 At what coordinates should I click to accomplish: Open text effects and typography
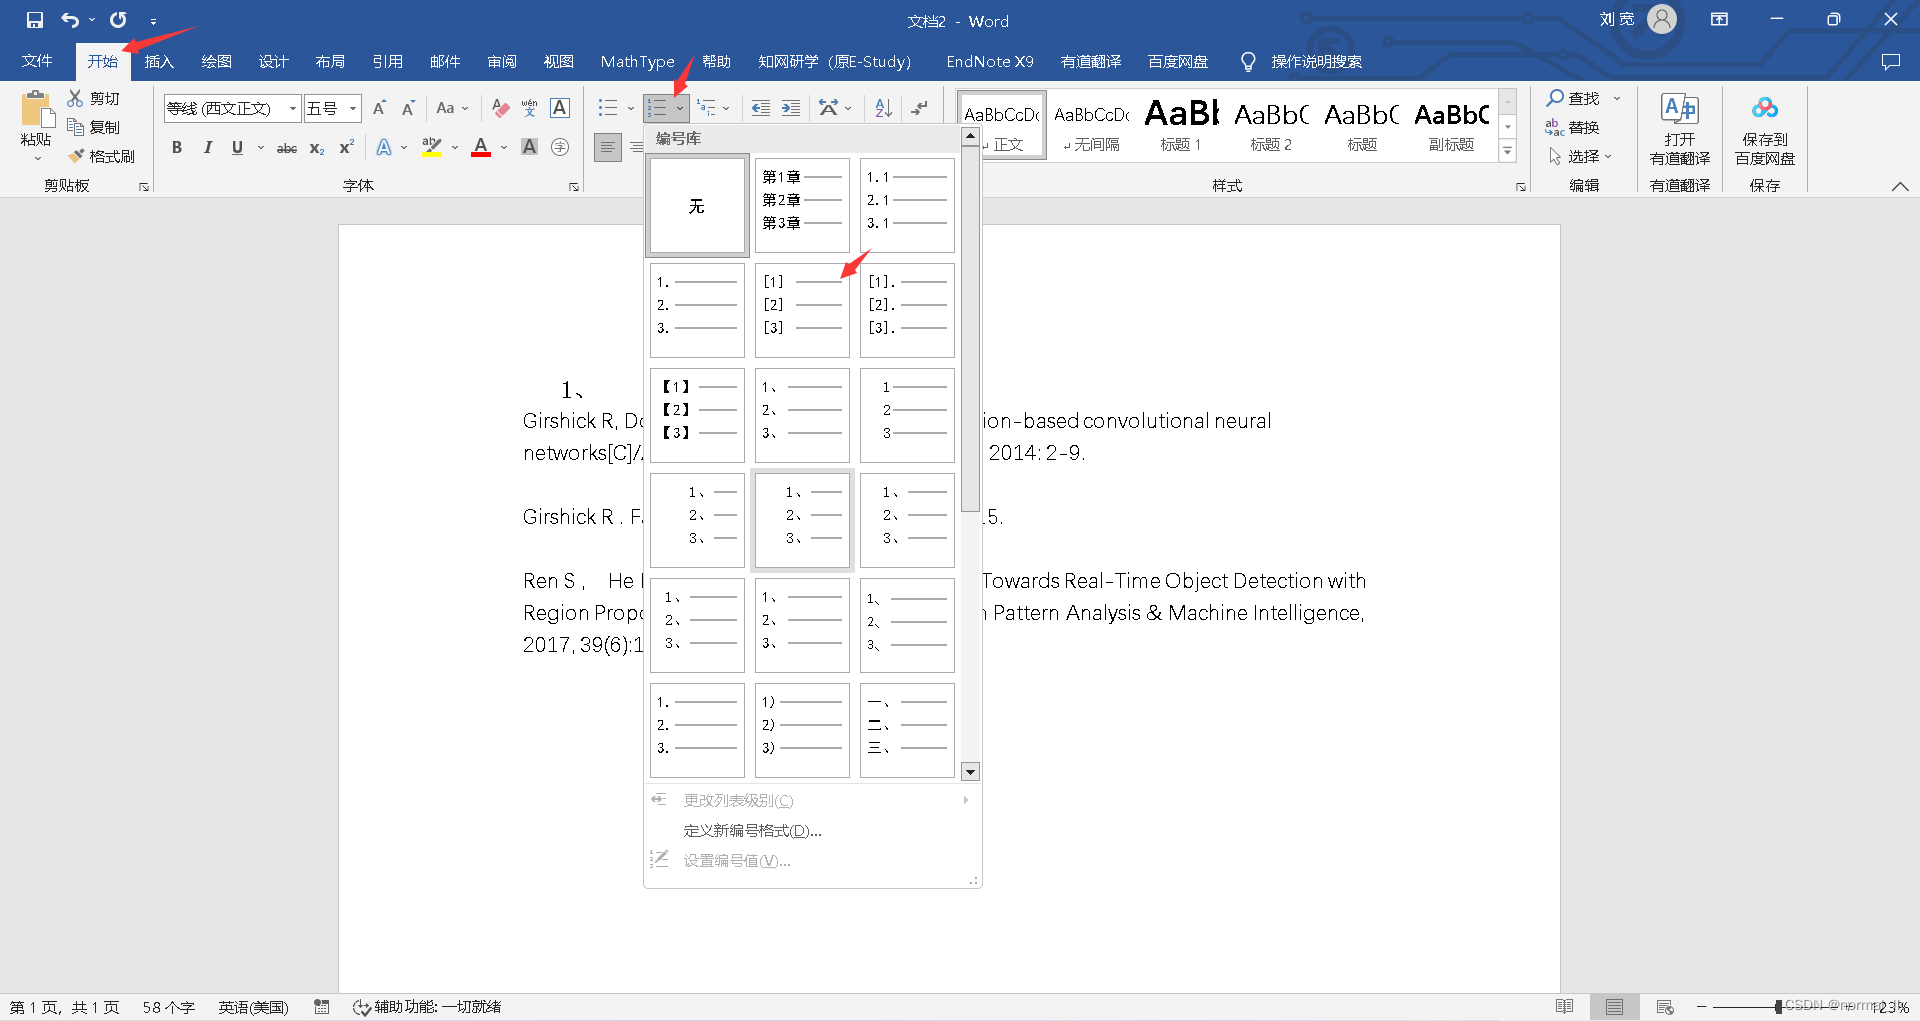click(384, 148)
